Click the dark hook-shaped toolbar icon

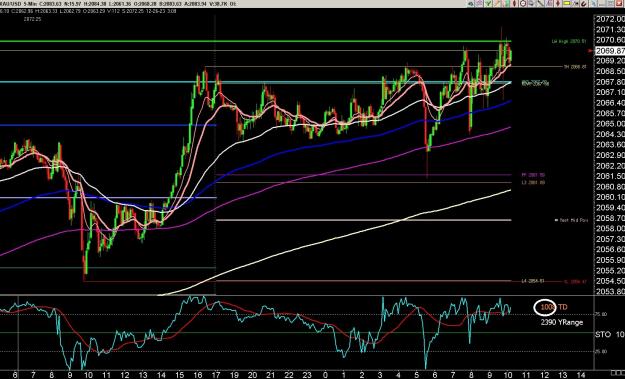click(x=584, y=4)
